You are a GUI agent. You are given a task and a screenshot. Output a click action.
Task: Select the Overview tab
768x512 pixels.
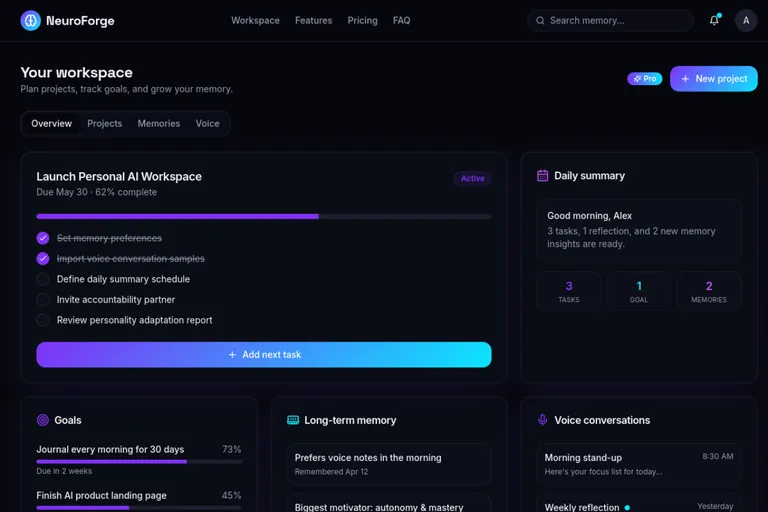pyautogui.click(x=51, y=123)
